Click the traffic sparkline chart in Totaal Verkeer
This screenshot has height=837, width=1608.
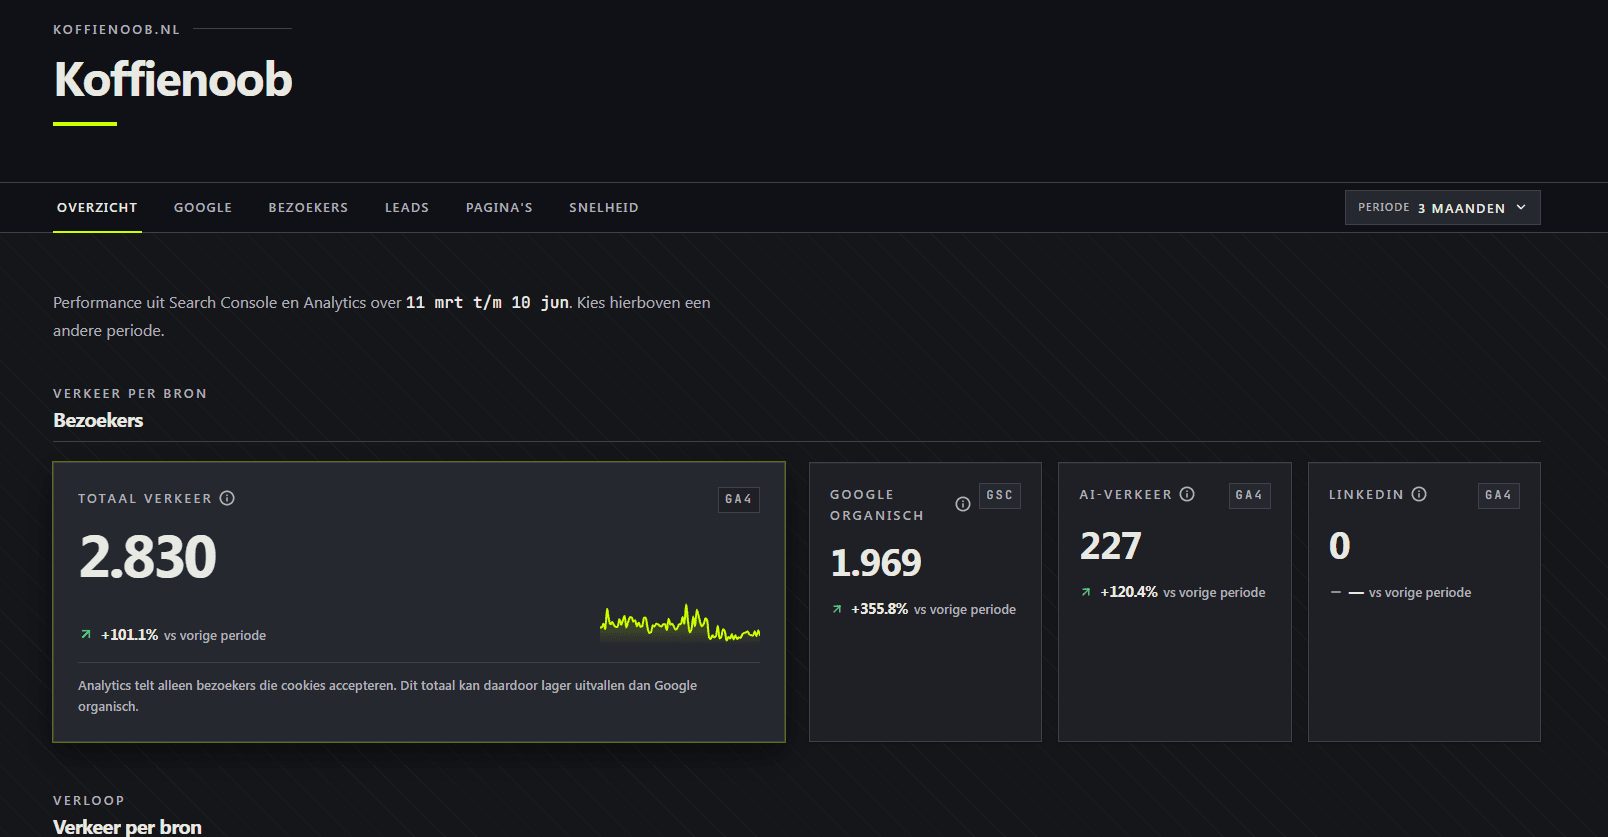(x=680, y=622)
